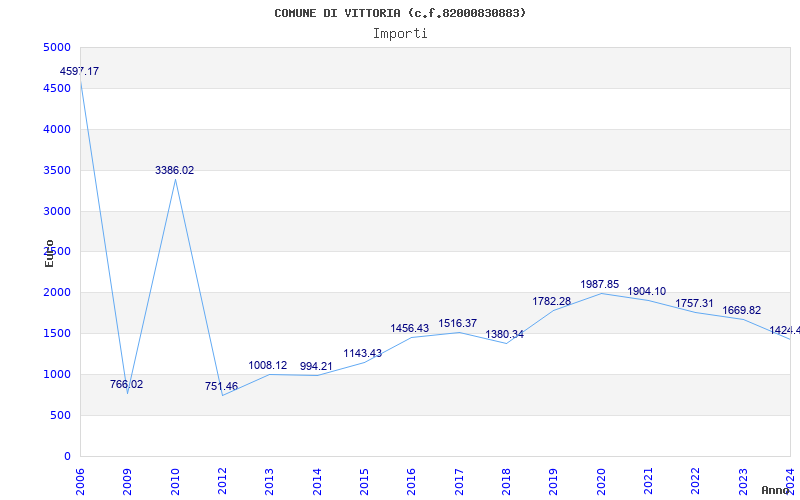The width and height of the screenshot is (800, 500).
Task: Click y-axis tick label 500
Action: pos(63,415)
